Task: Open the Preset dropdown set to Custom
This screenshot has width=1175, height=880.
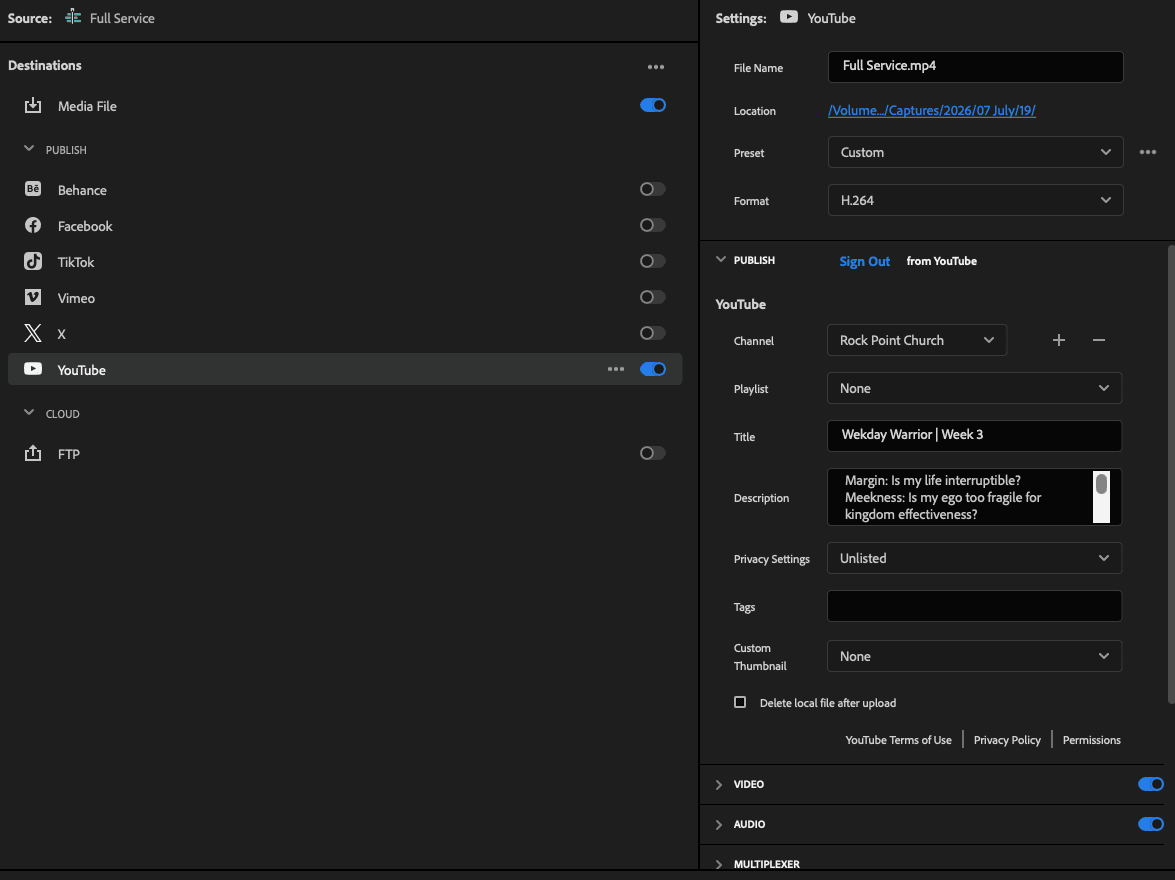Action: [x=975, y=152]
